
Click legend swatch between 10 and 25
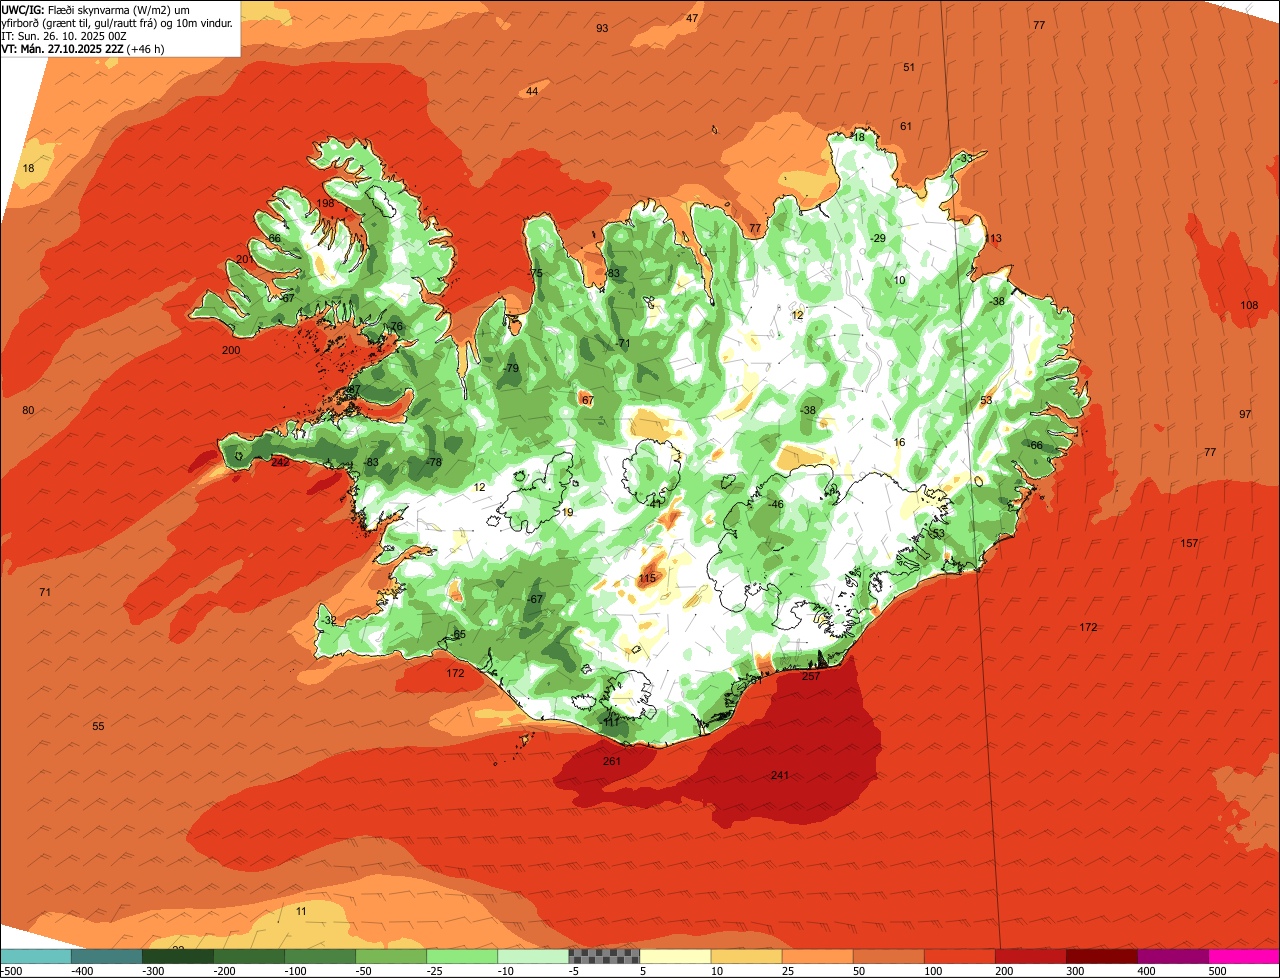click(x=746, y=956)
